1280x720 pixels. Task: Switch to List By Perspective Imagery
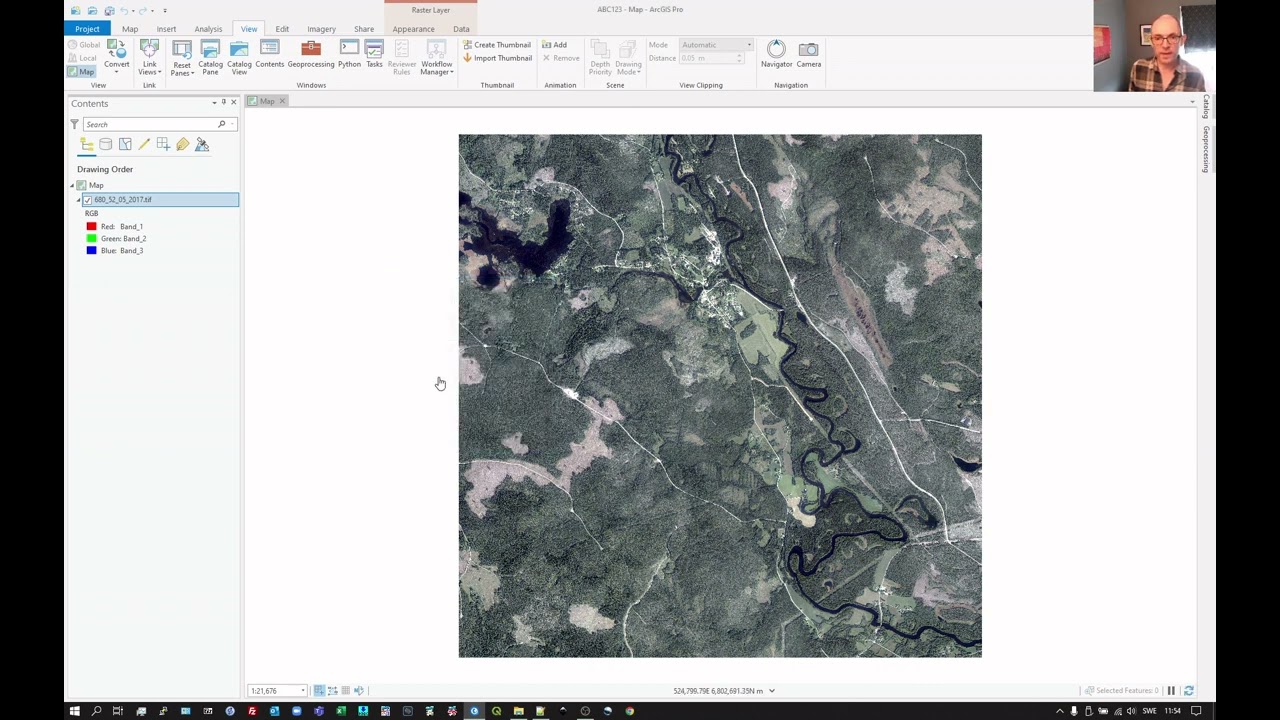[202, 145]
